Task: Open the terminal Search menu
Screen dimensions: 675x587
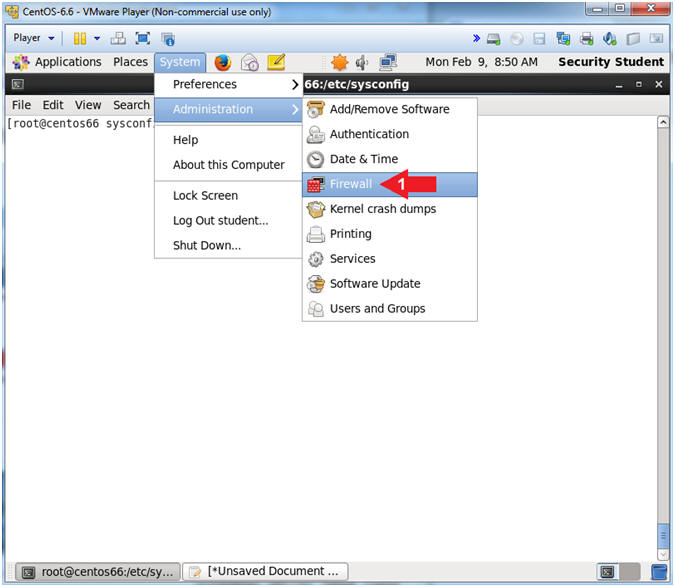Action: pos(131,105)
